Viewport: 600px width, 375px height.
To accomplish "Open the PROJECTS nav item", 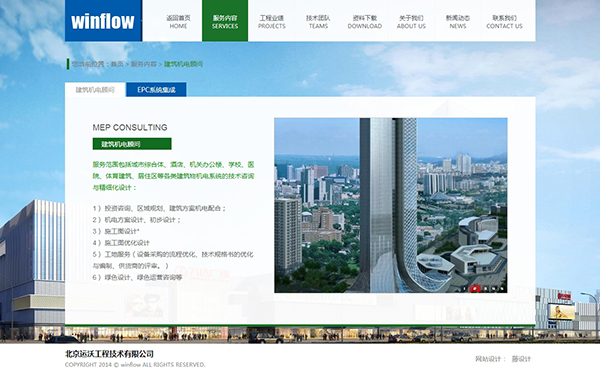I will click(x=272, y=22).
